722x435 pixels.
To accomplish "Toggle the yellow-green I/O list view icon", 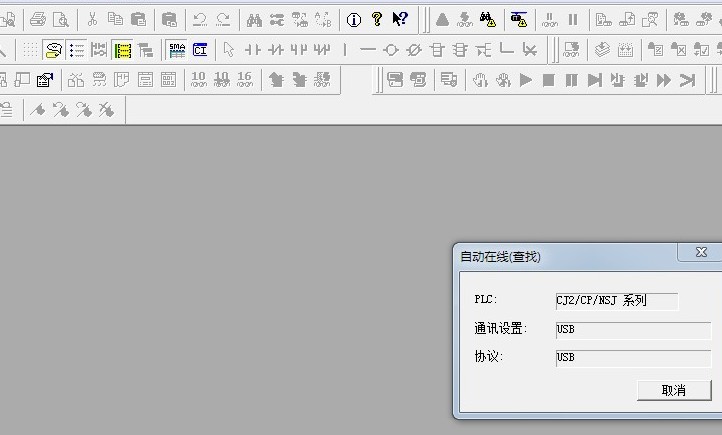I will (x=122, y=49).
